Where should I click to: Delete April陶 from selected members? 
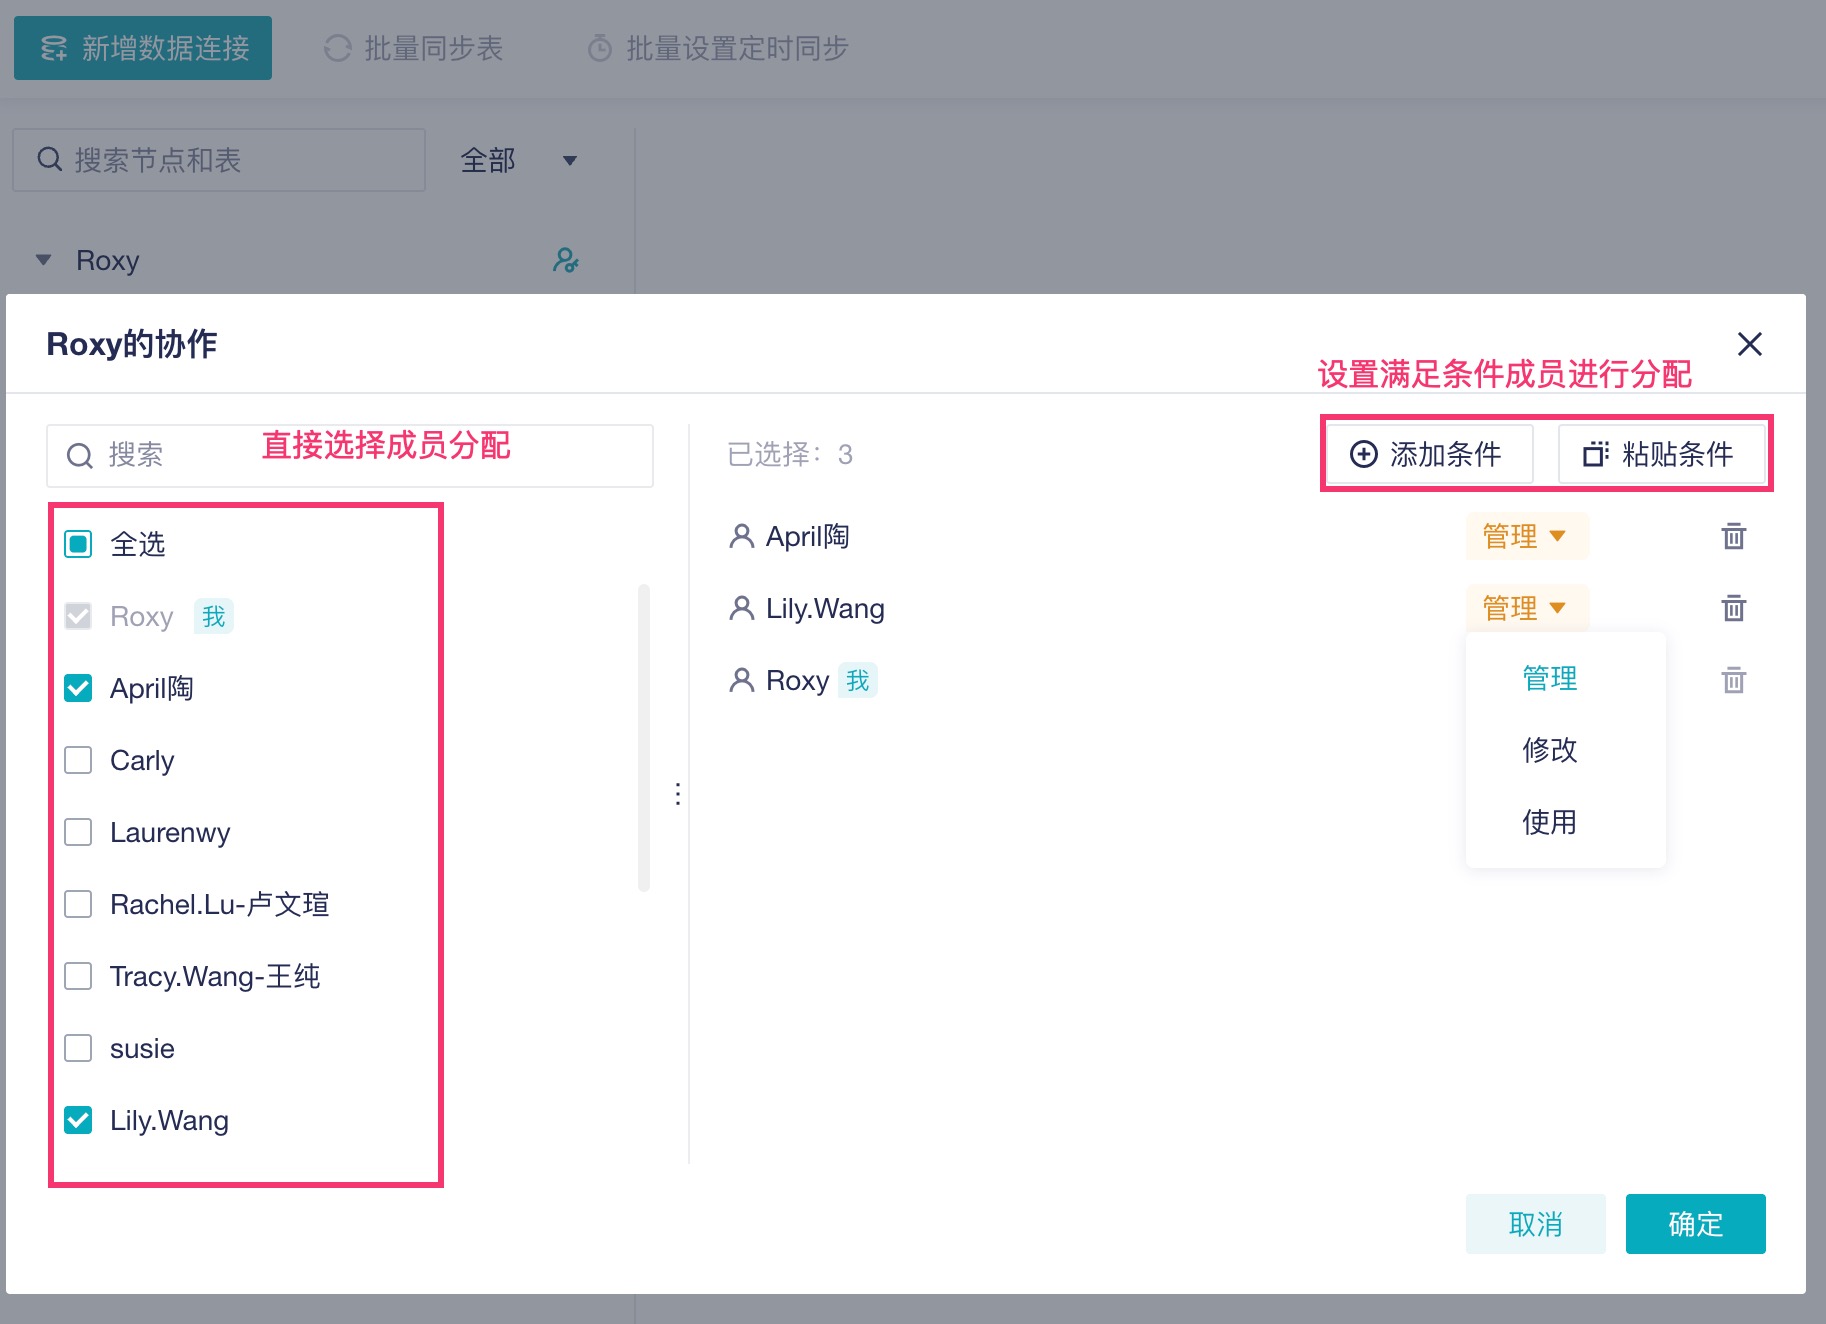click(x=1733, y=537)
